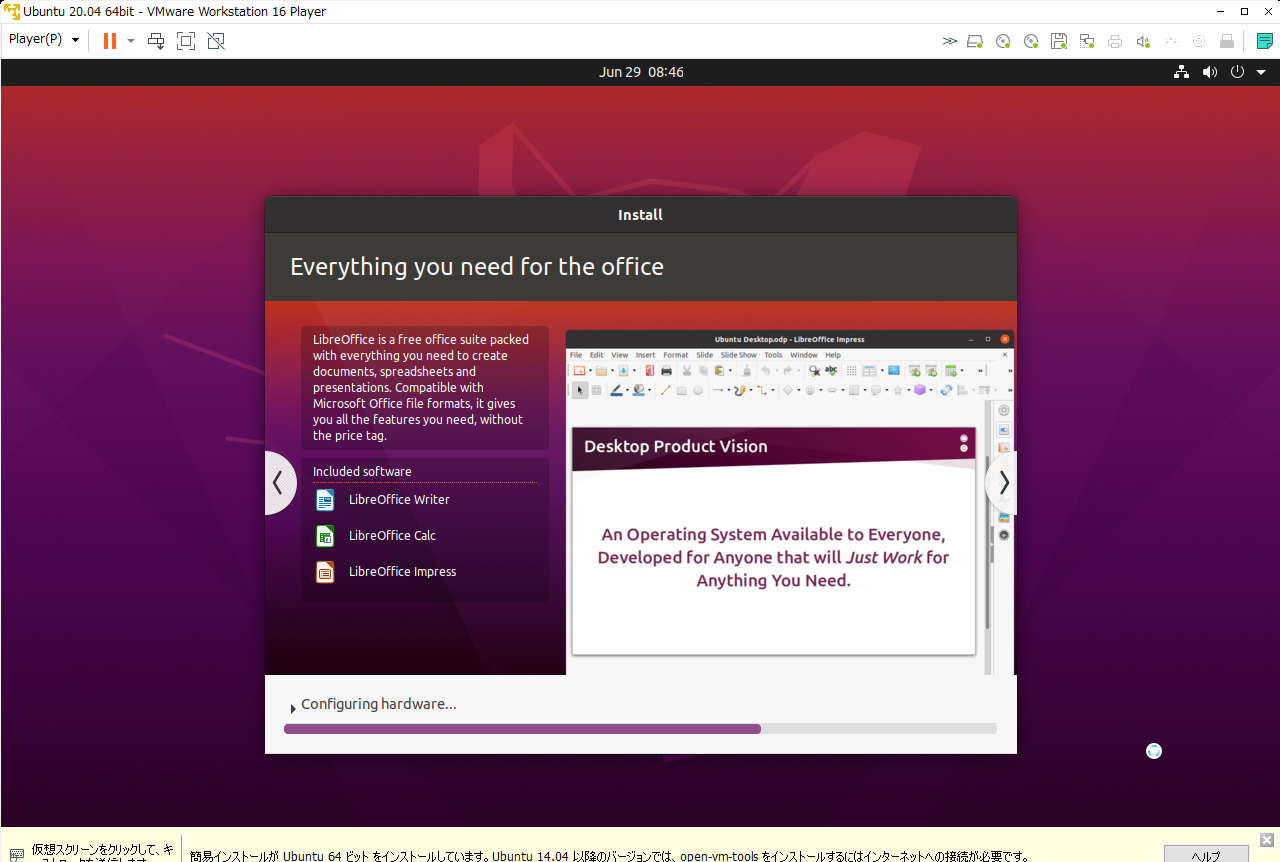1280x862 pixels.
Task: Click the hard disk device icon
Action: pos(975,41)
